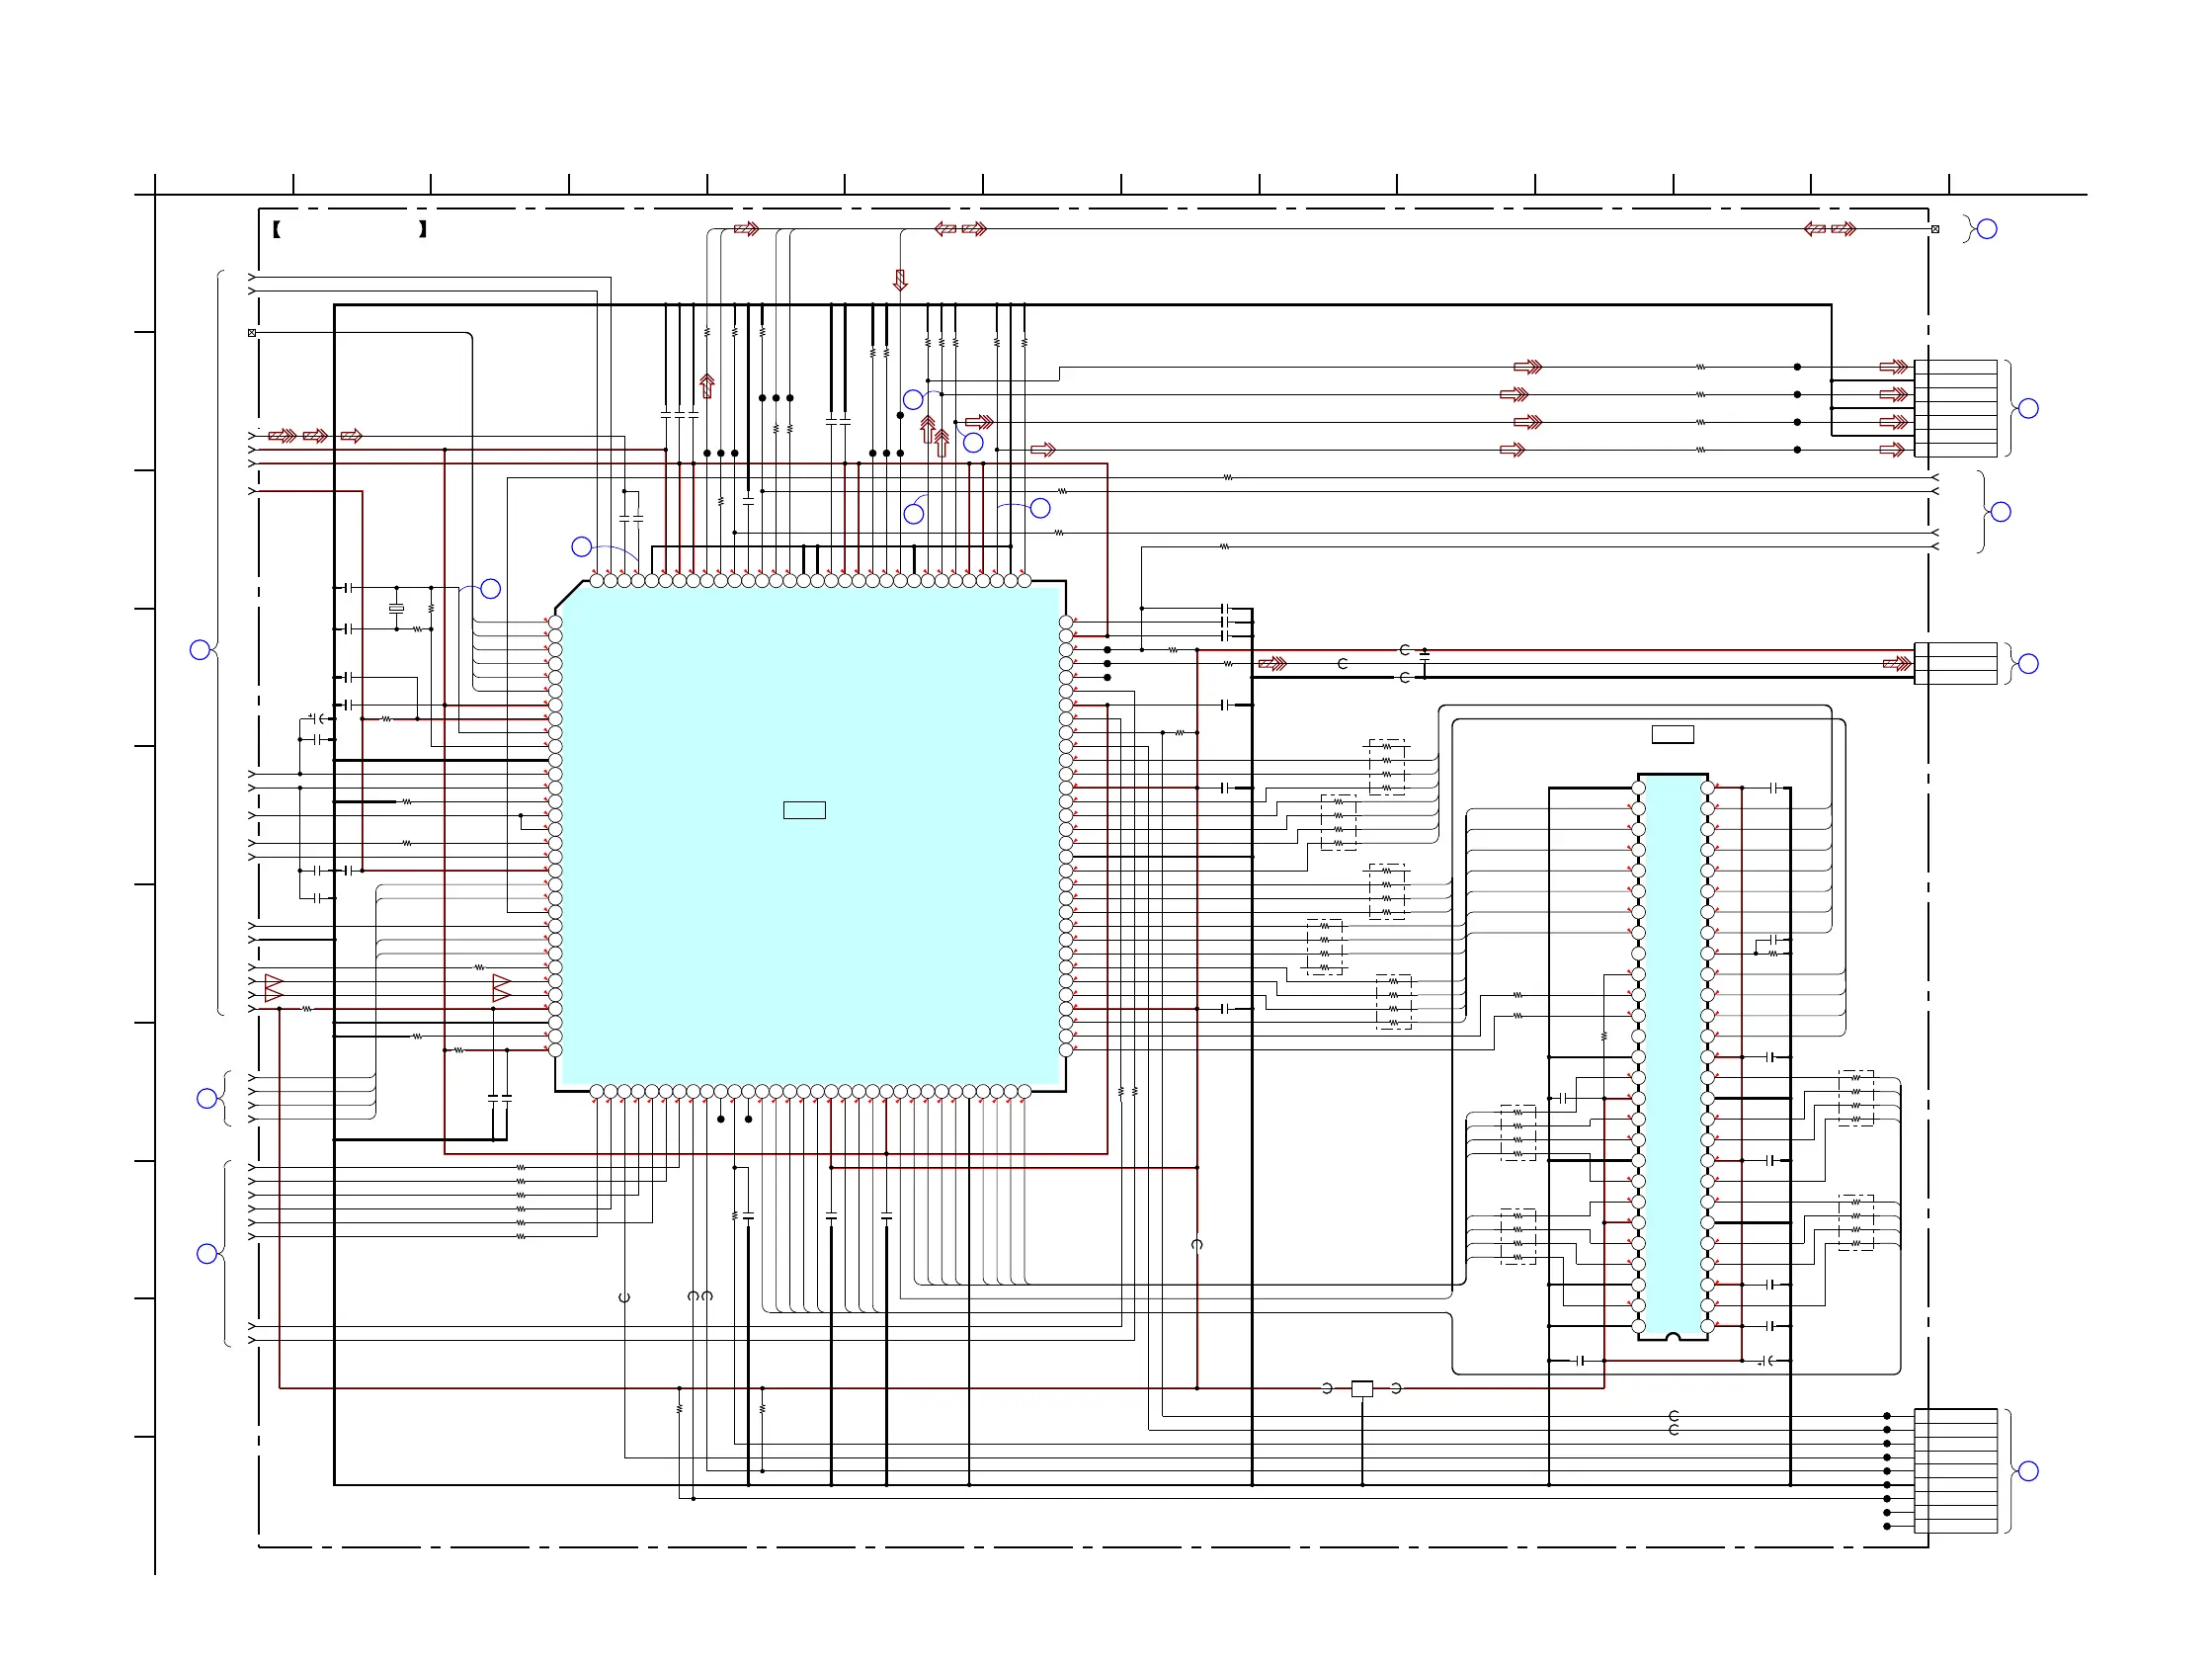Click the white label box inside large IC
Image resolution: width=2212 pixels, height=1664 pixels.
804,810
